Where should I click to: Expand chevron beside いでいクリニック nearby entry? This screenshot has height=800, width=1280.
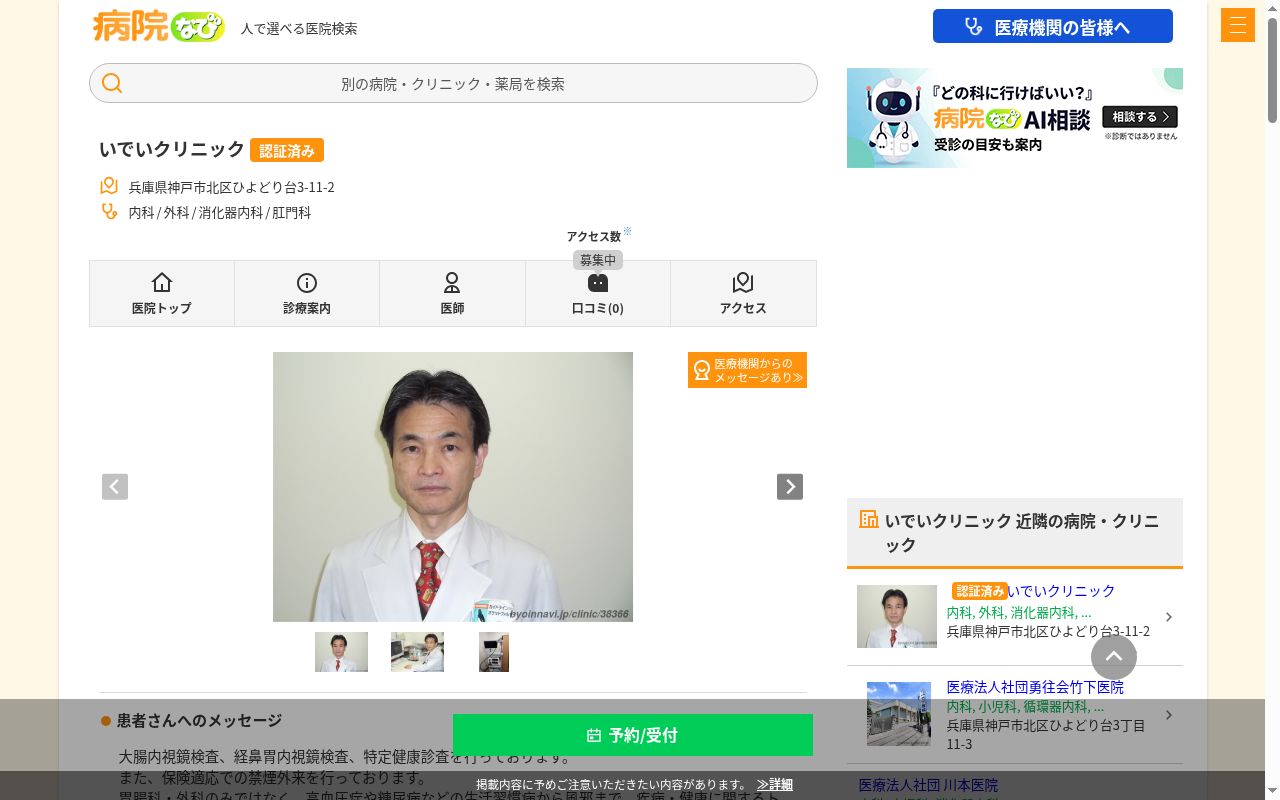point(1169,617)
